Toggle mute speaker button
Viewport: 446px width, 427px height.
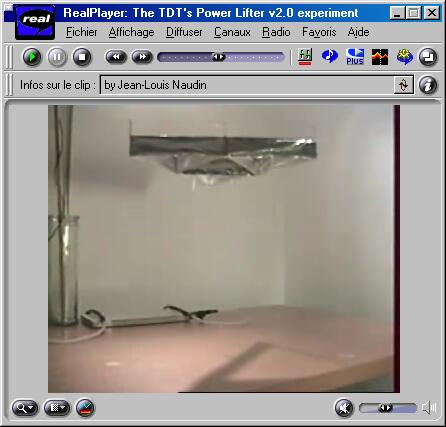(x=344, y=407)
